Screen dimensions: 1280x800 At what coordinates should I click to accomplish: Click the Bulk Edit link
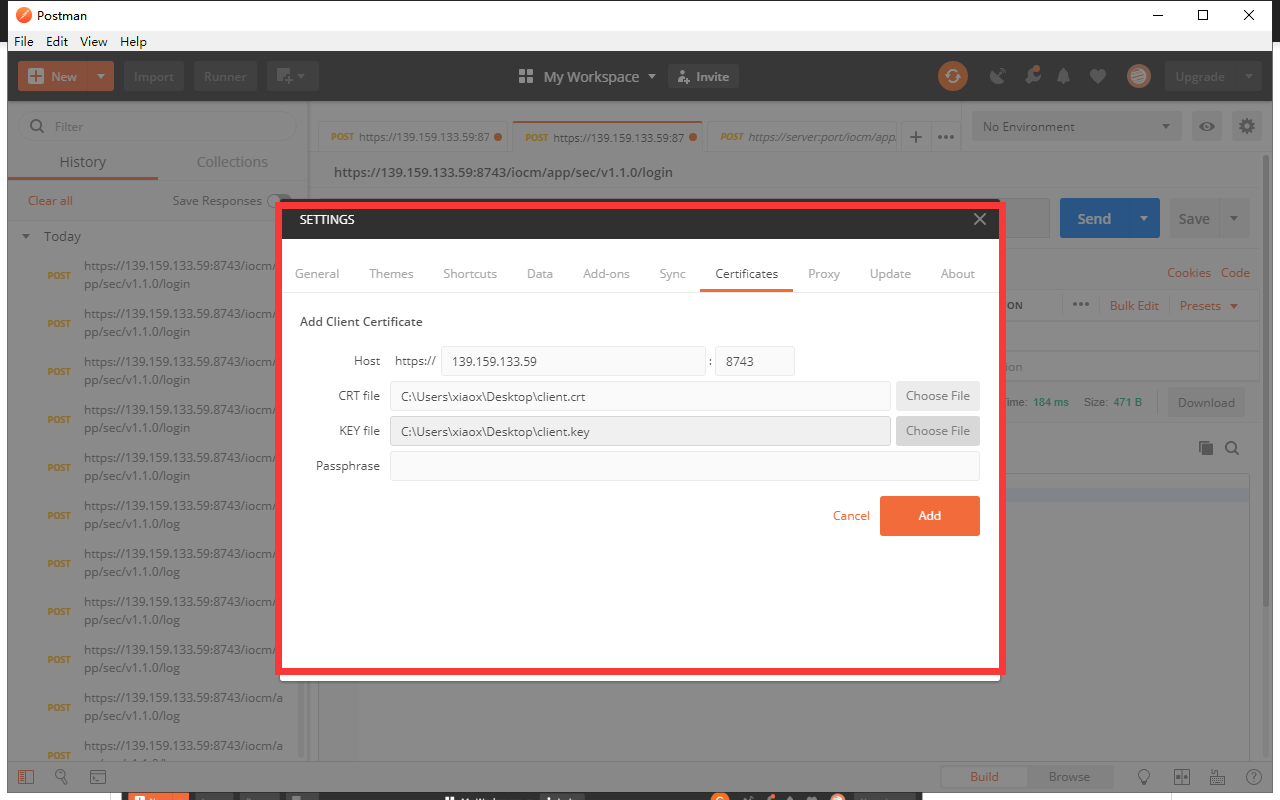tap(1134, 306)
